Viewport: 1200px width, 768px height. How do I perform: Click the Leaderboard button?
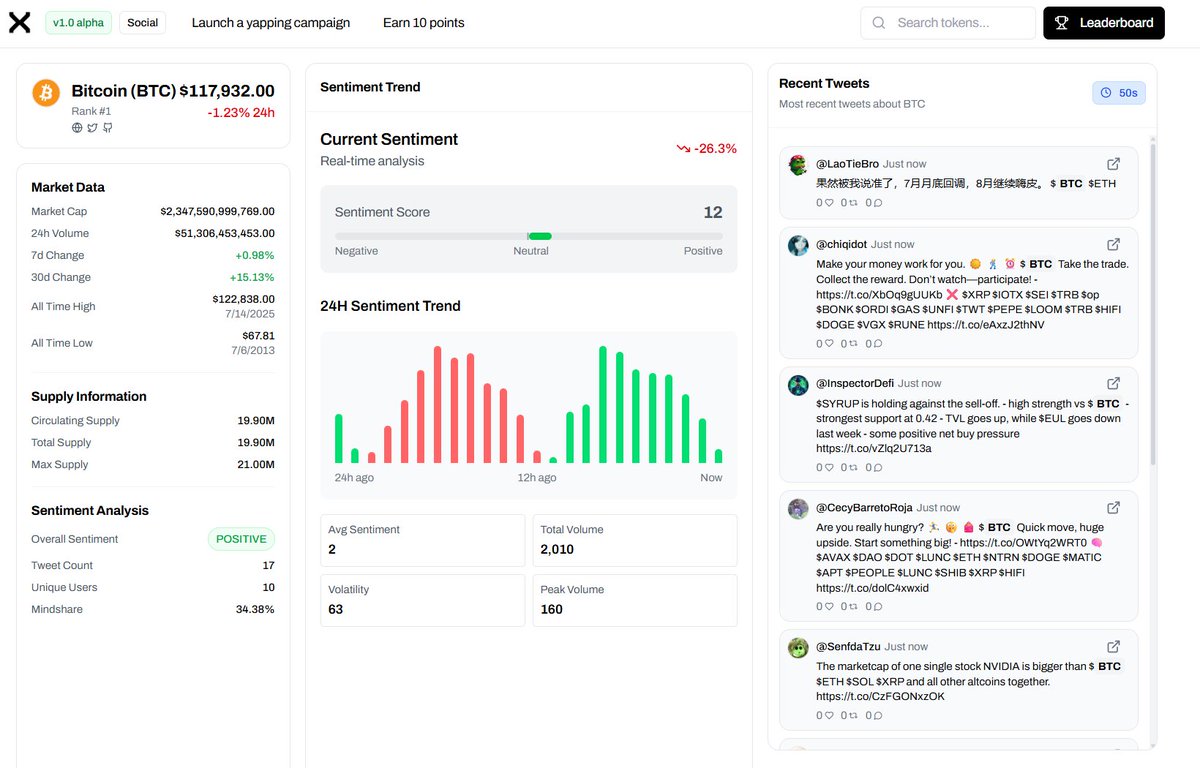click(x=1104, y=23)
